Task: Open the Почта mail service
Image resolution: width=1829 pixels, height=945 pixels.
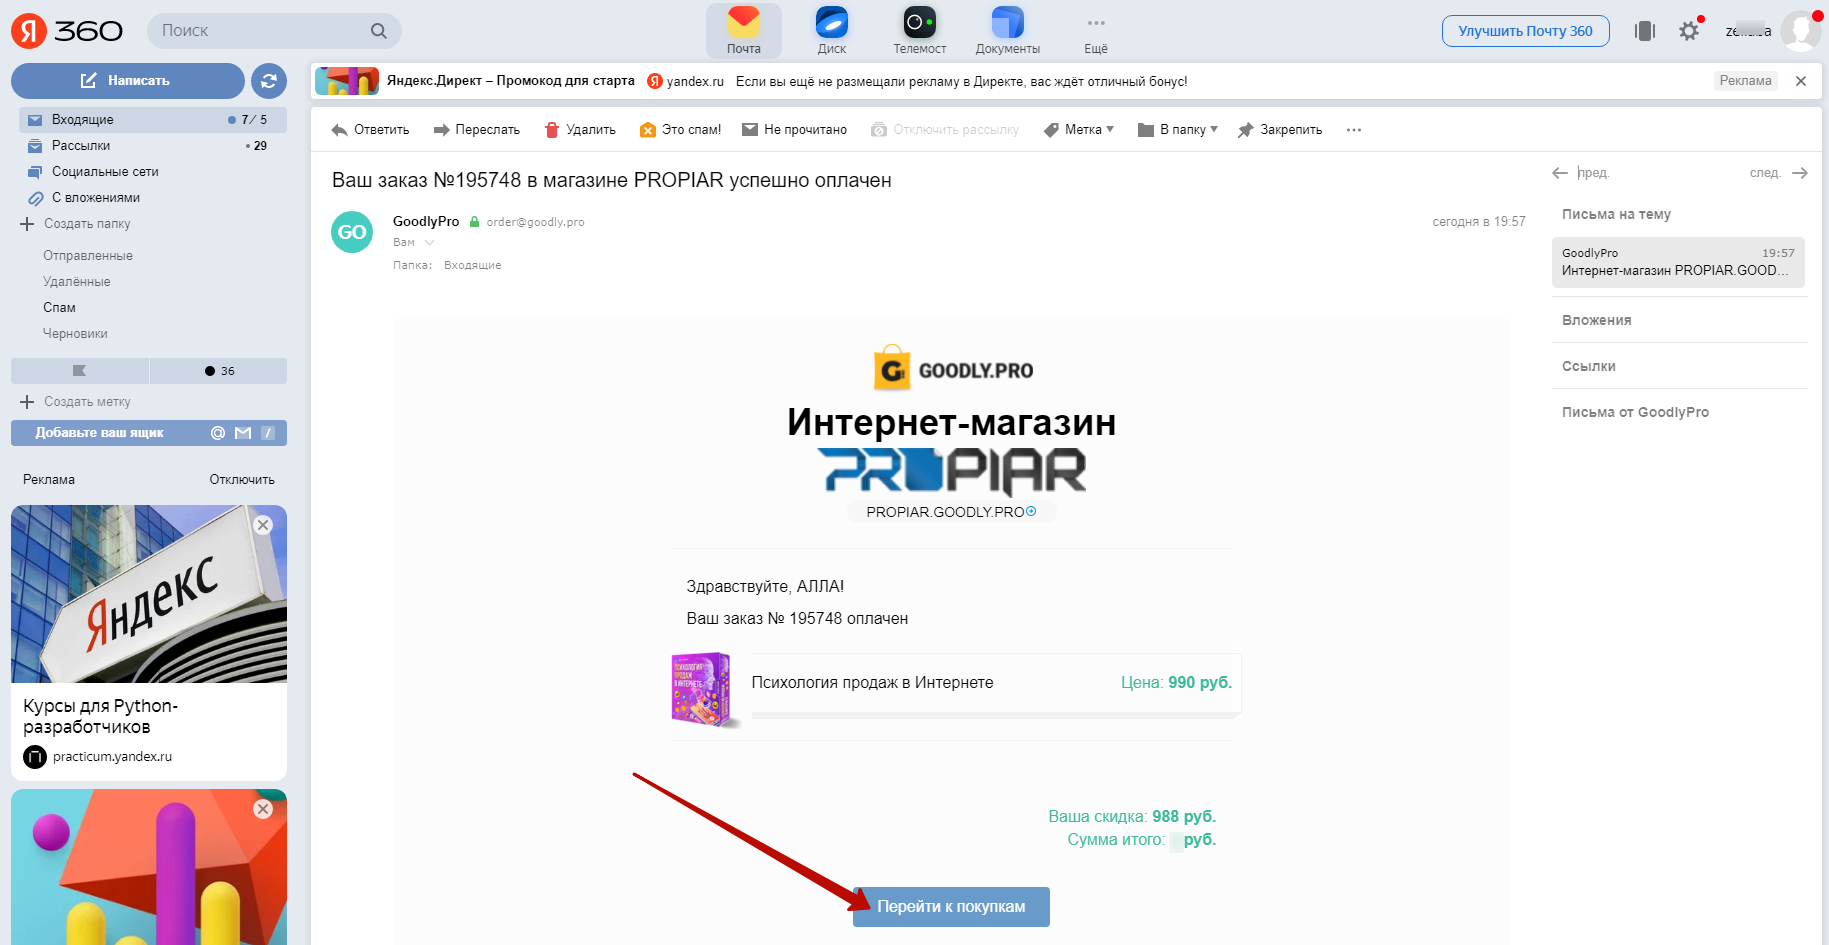Action: [744, 31]
